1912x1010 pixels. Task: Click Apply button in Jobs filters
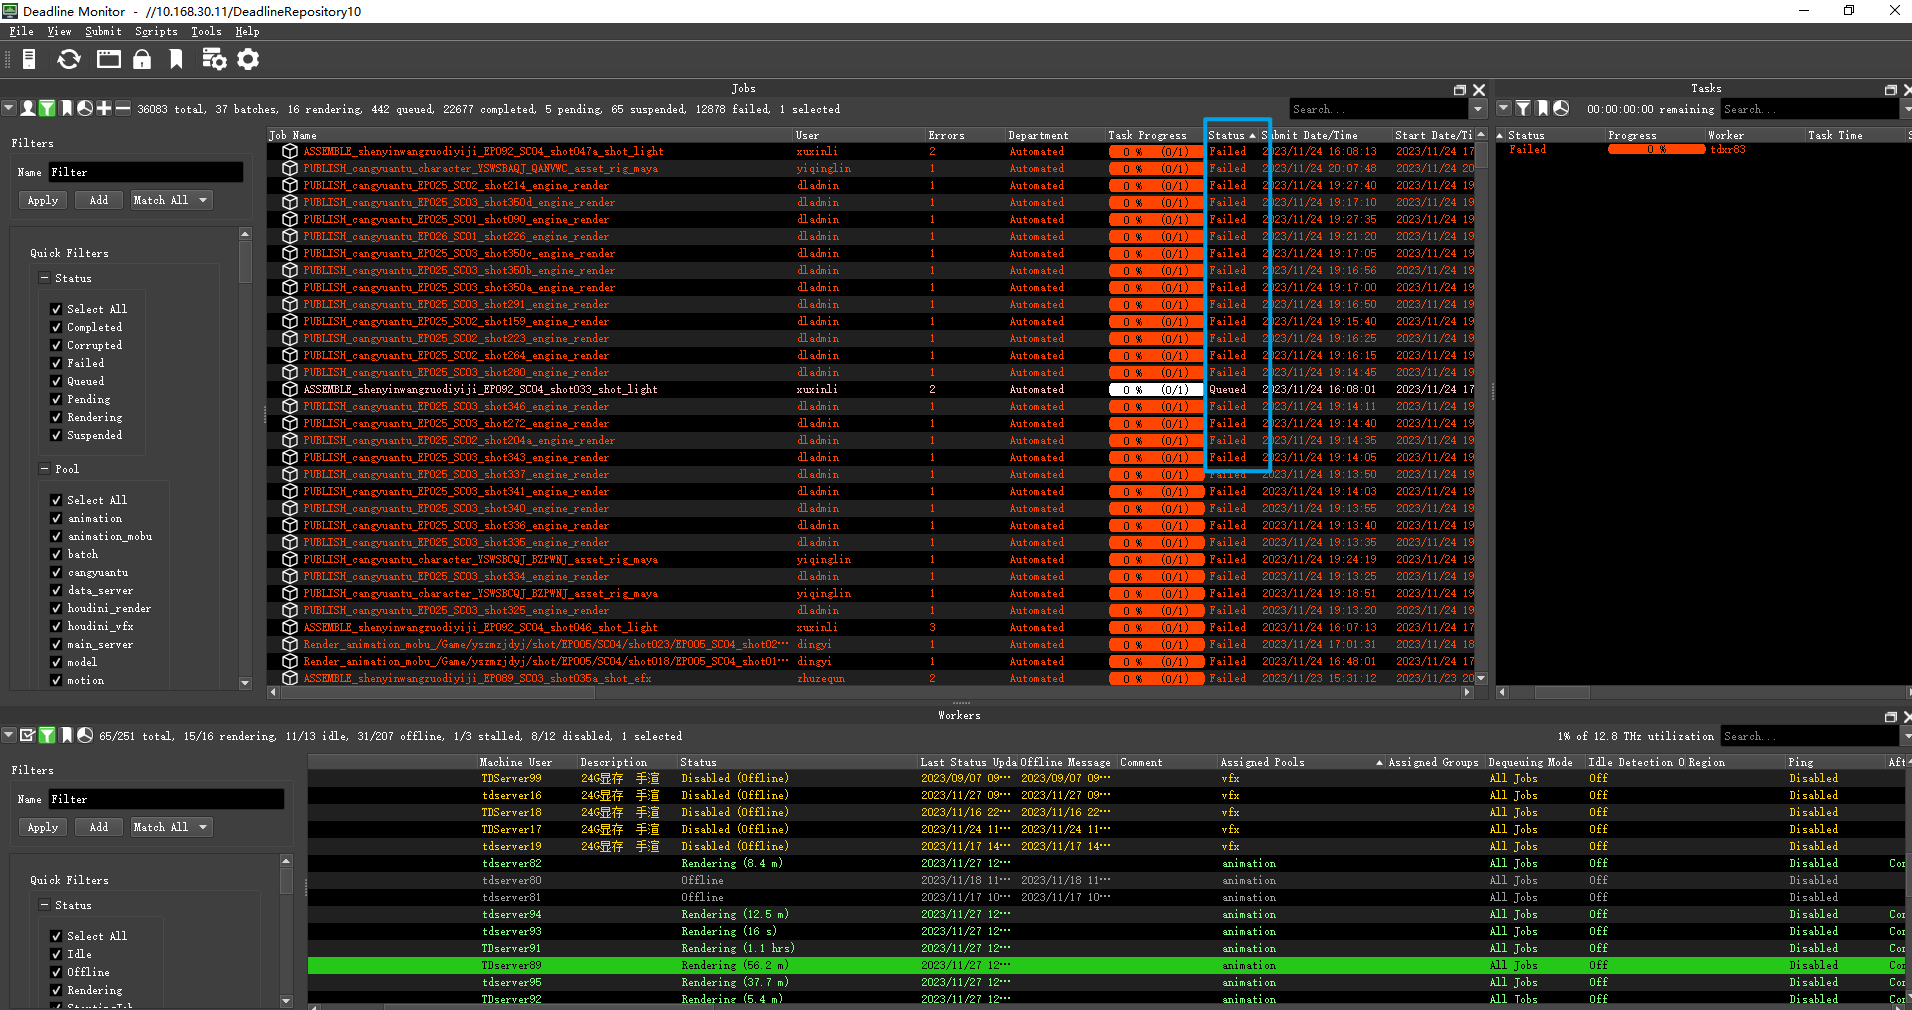coord(42,200)
